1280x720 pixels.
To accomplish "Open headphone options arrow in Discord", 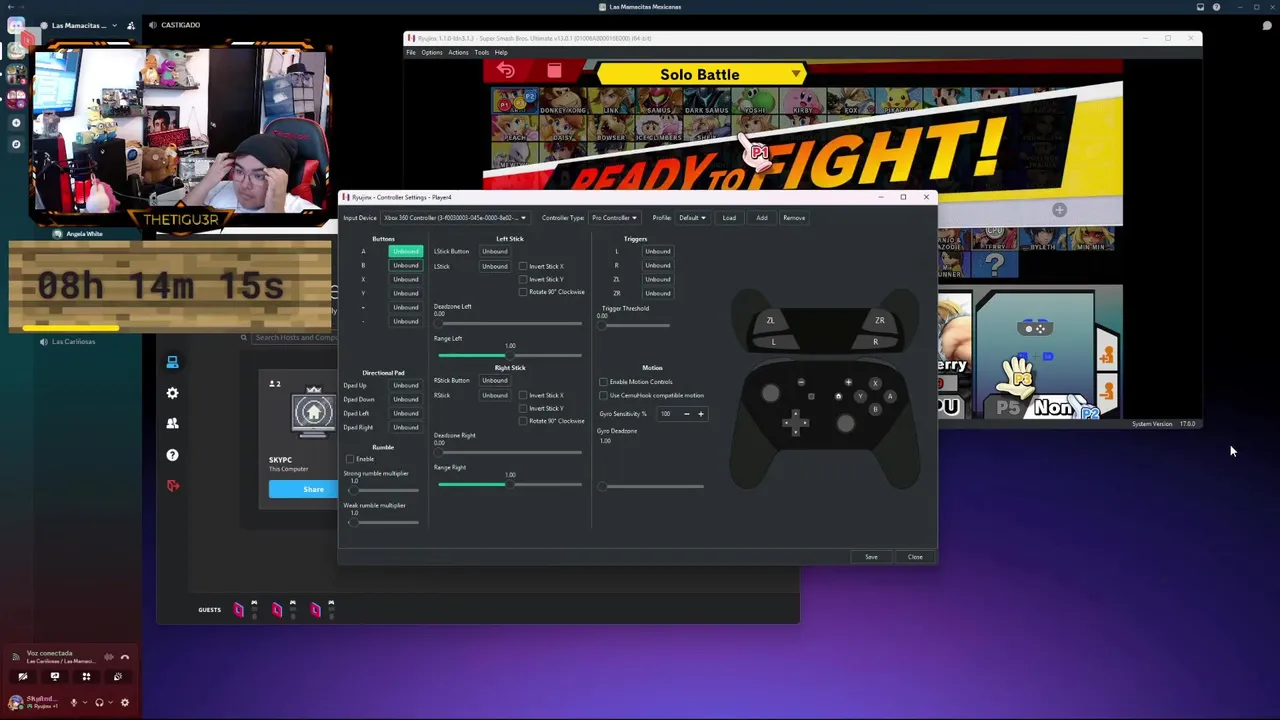I will click(109, 703).
